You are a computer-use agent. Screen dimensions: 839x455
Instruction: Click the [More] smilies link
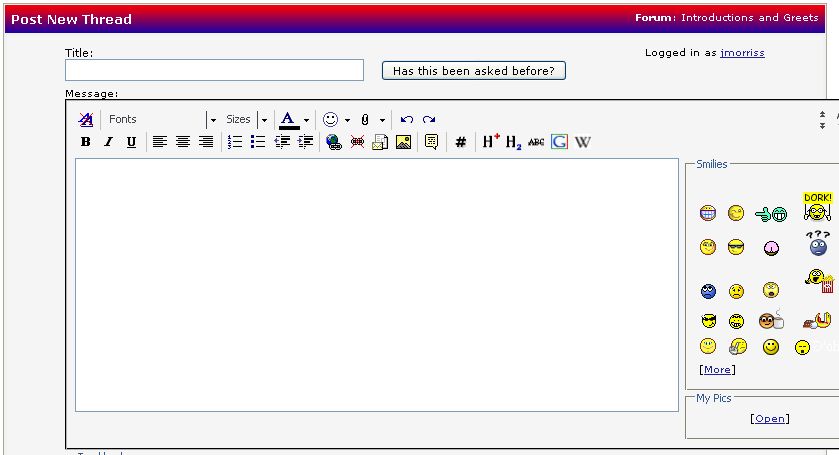[717, 370]
